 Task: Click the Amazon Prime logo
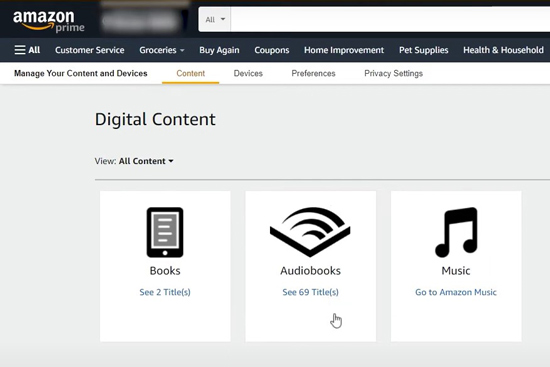(x=49, y=21)
